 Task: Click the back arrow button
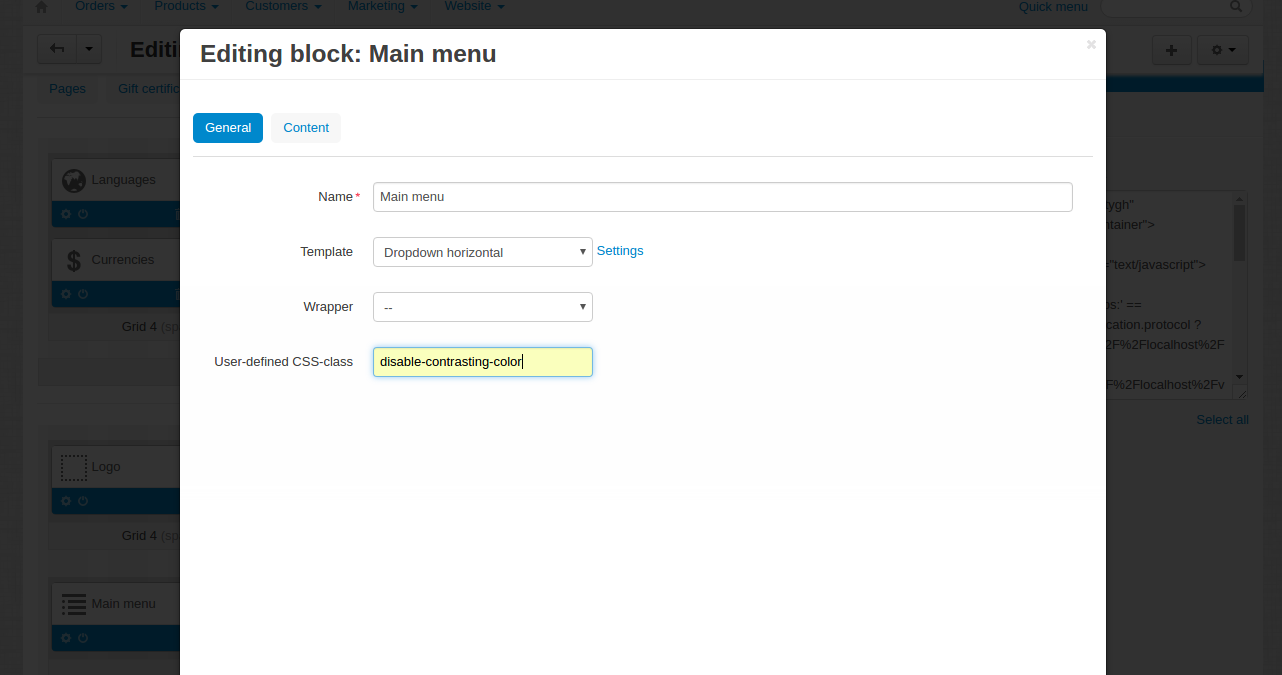point(56,49)
